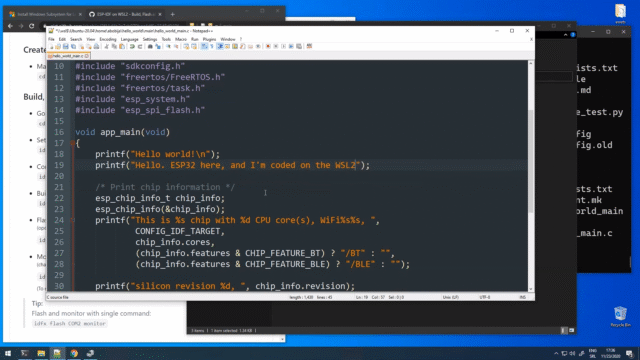Click the editor scrollbar up arrow
Screen dimensions: 640x360
click(531, 63)
